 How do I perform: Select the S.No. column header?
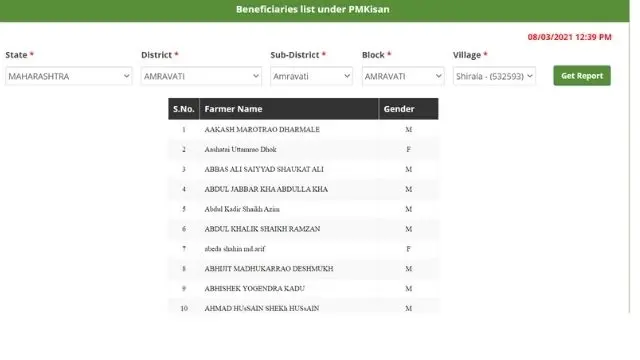[184, 109]
